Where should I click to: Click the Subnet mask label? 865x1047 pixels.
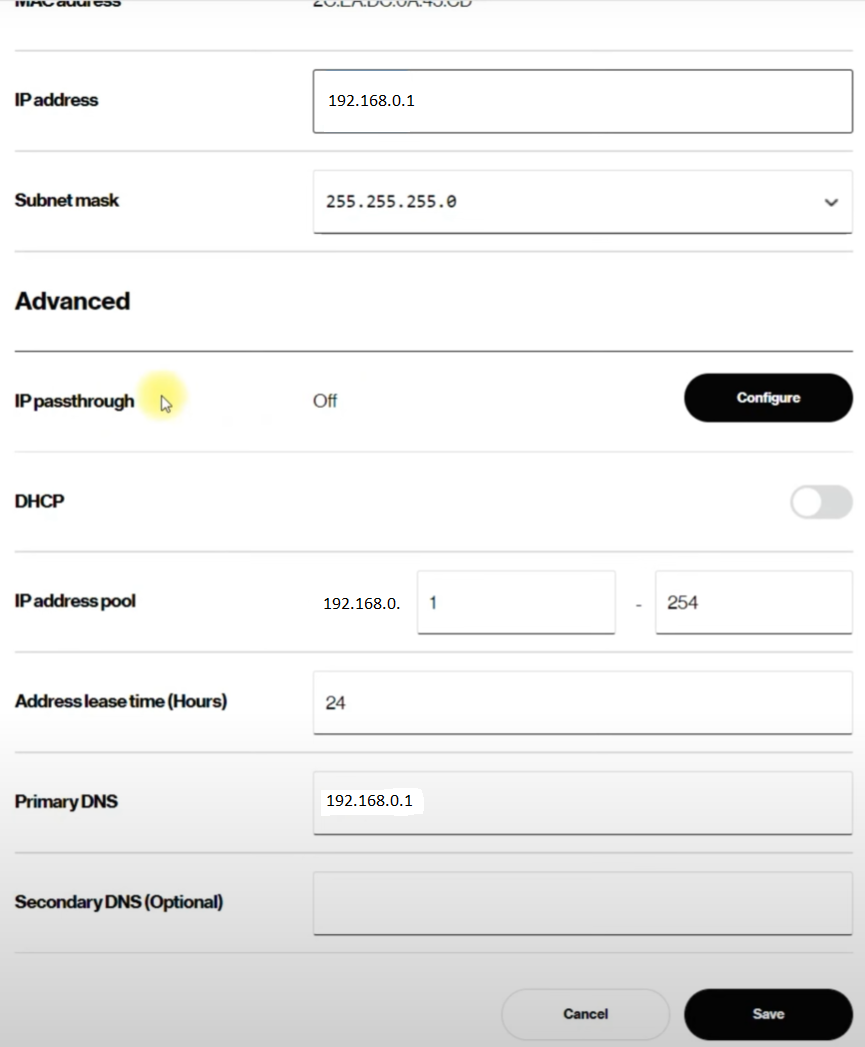(x=67, y=200)
